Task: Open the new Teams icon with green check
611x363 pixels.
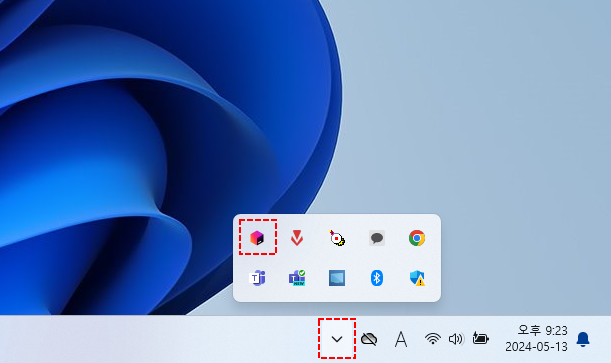Action: coord(297,278)
